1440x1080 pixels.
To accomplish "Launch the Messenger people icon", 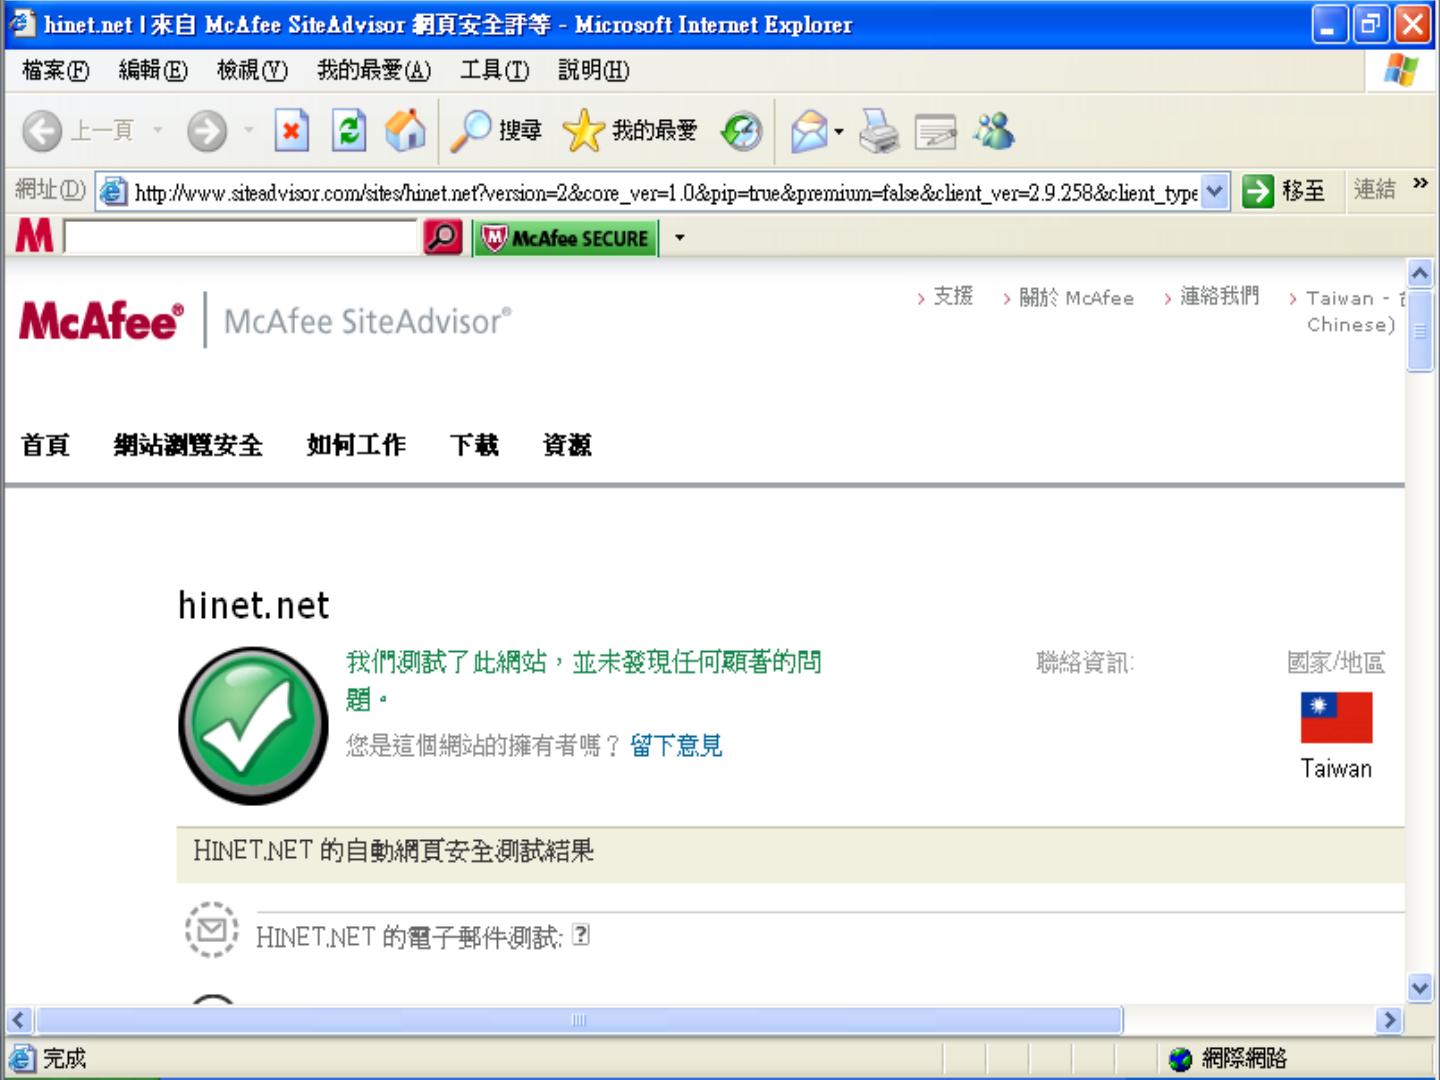I will click(x=995, y=131).
